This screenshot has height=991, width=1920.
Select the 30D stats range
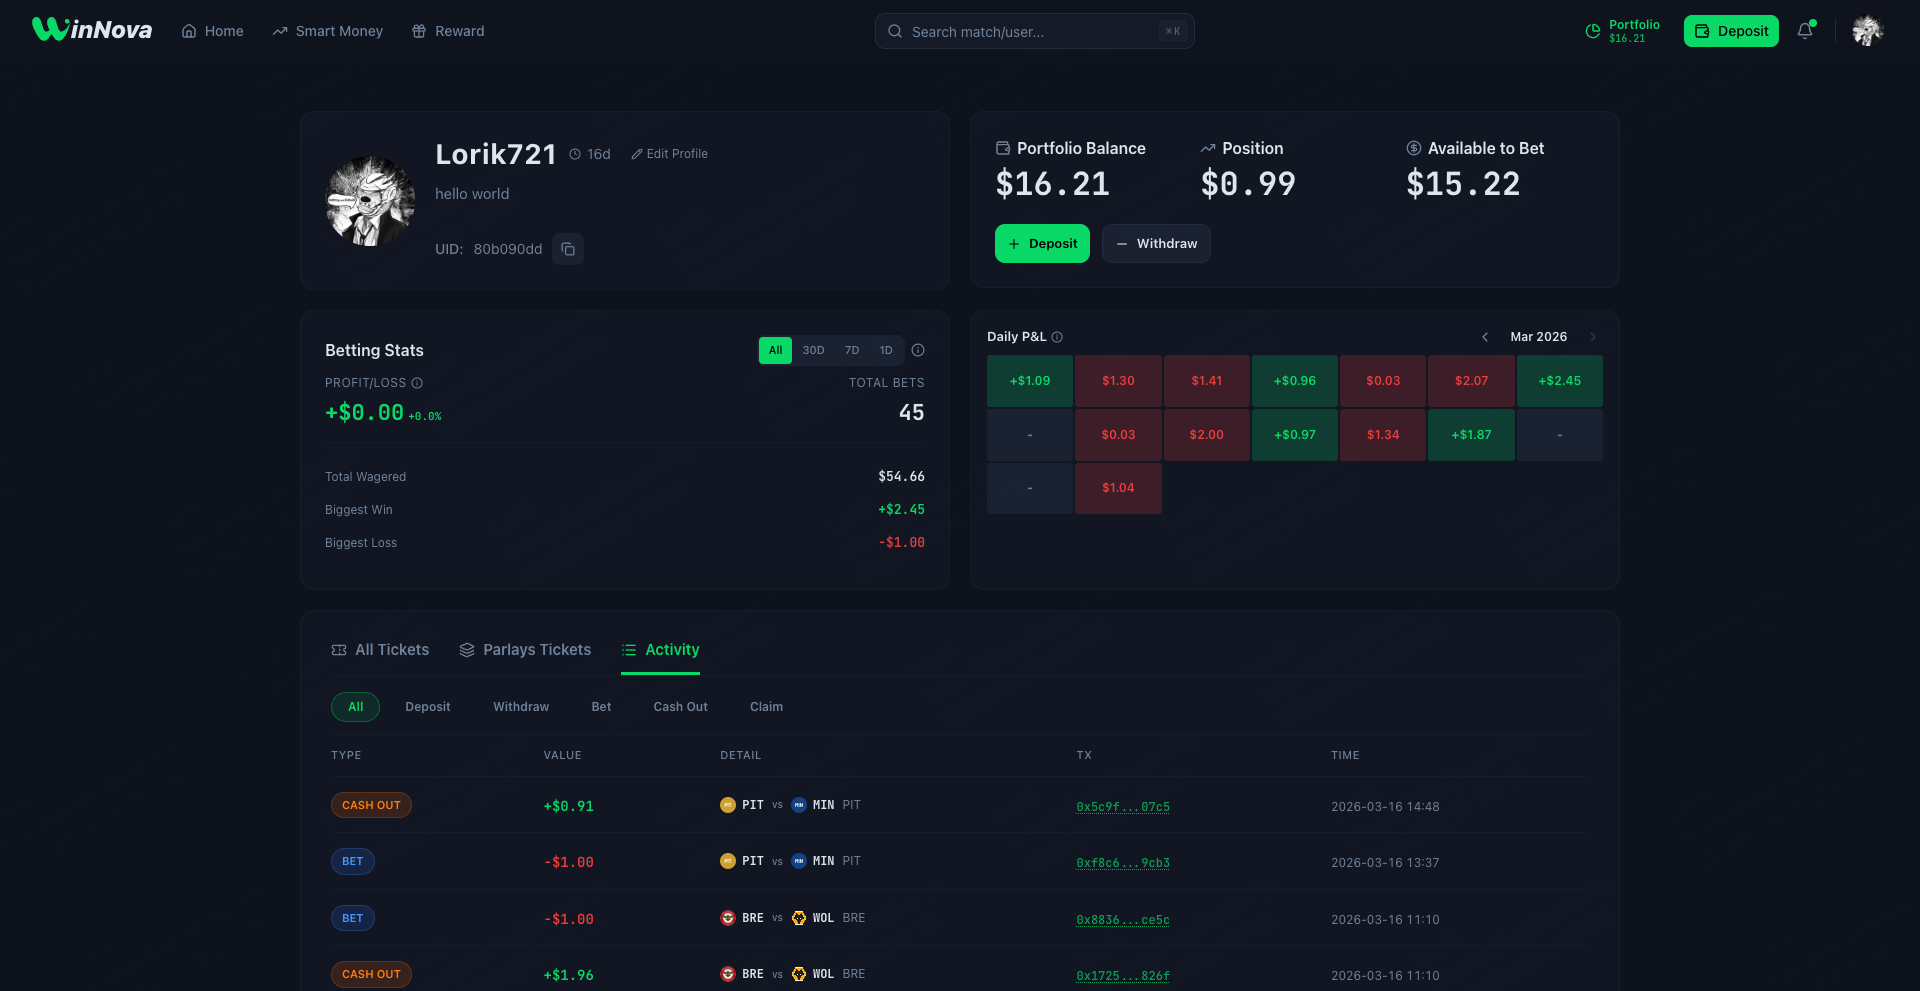coord(813,350)
